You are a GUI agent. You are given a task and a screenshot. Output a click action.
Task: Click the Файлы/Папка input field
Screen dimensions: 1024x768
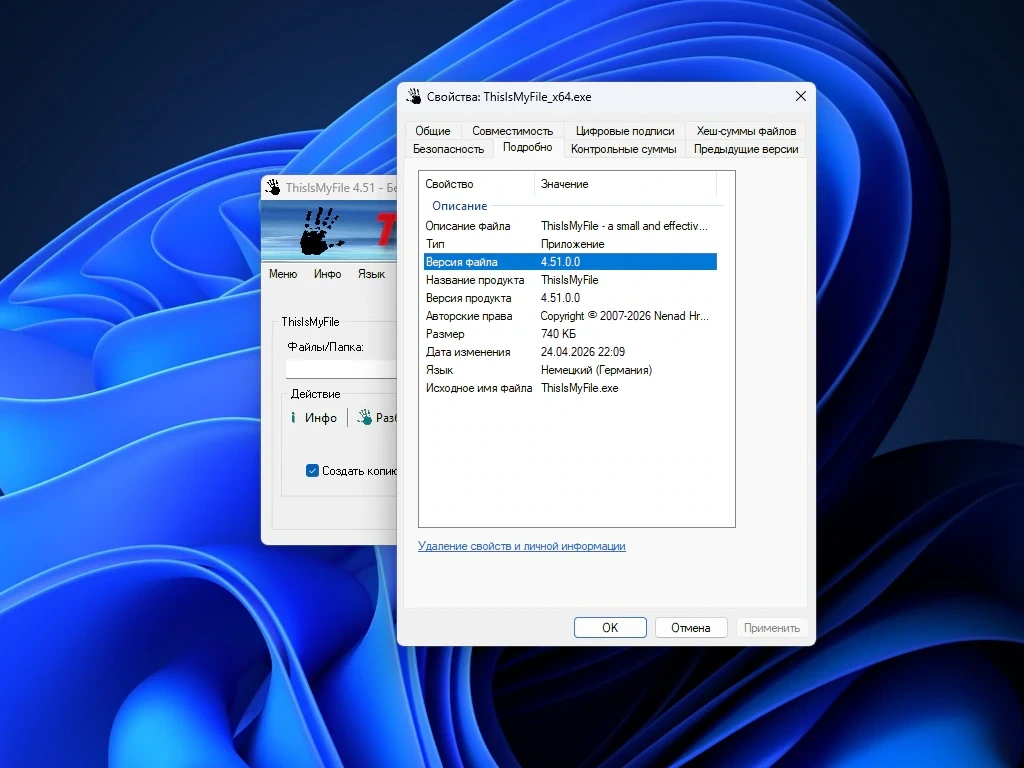click(341, 369)
